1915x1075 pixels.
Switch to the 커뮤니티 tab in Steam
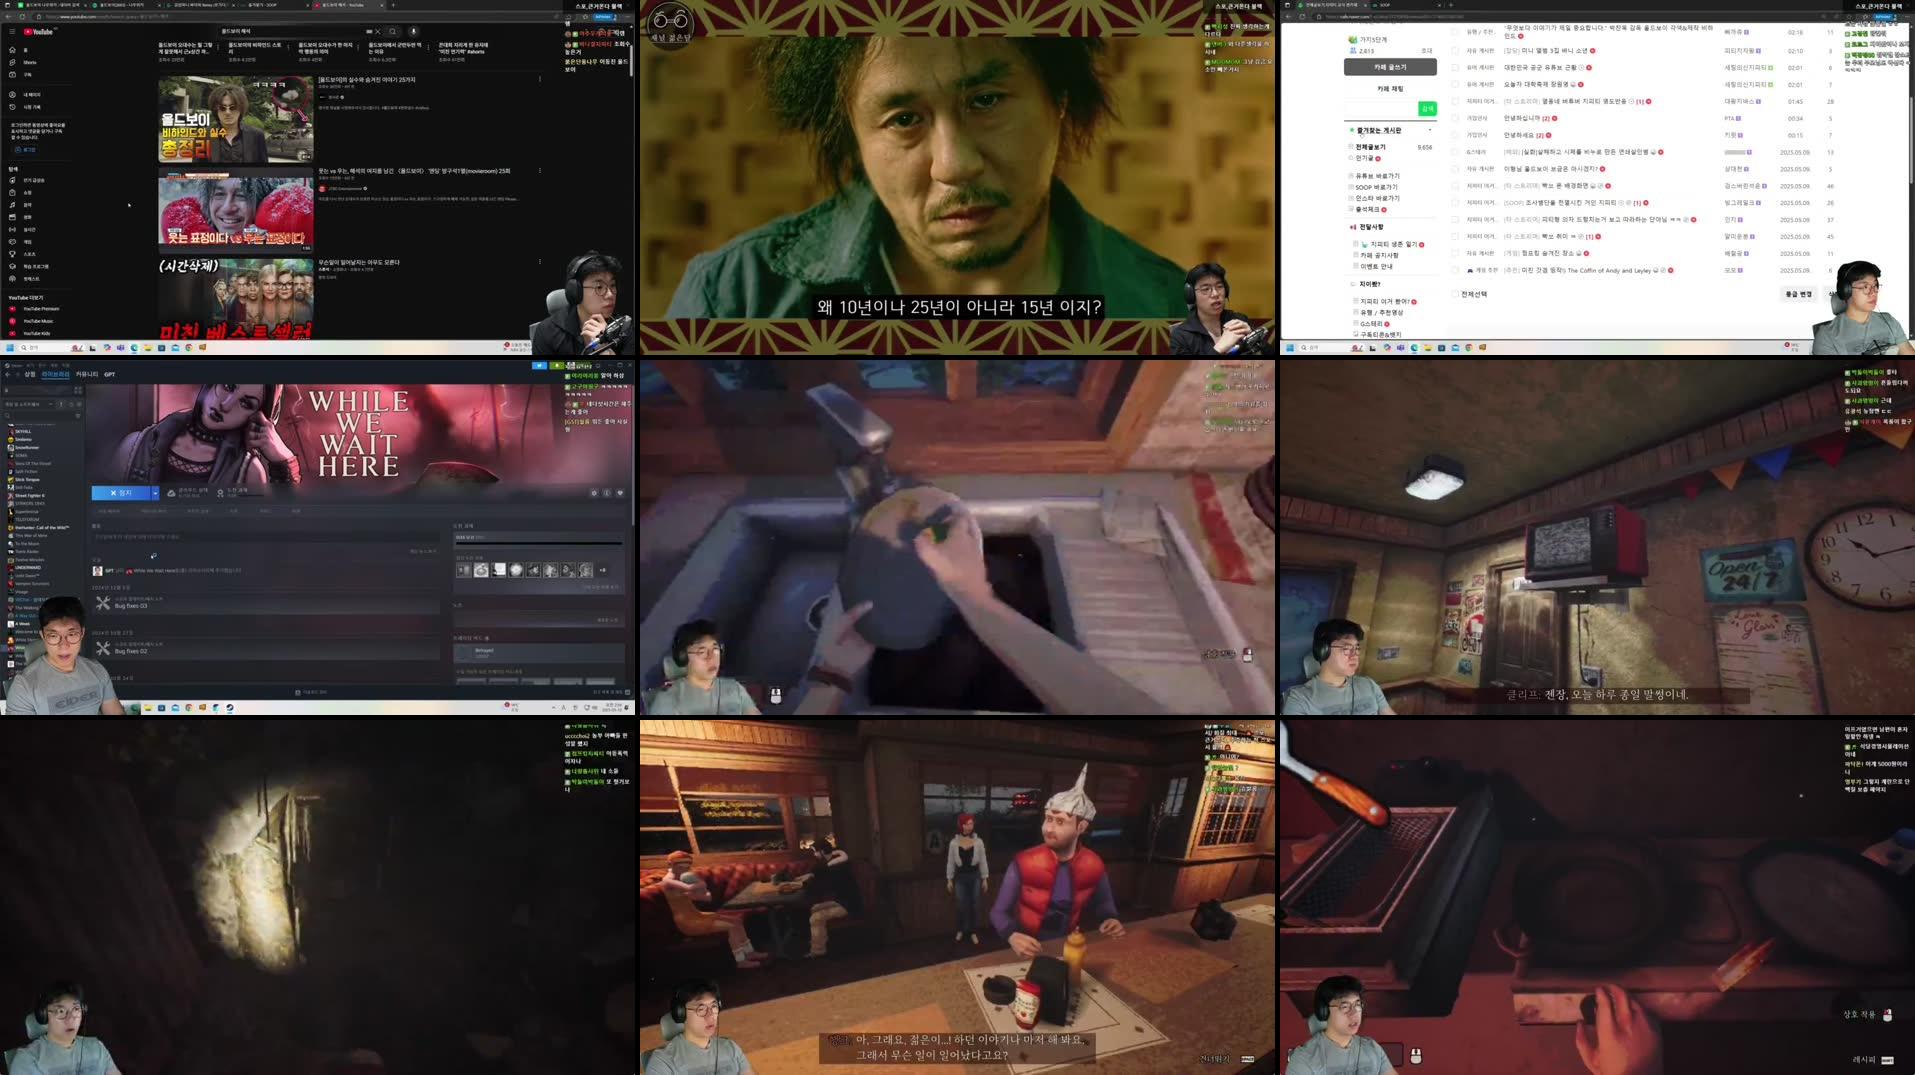pyautogui.click(x=87, y=374)
